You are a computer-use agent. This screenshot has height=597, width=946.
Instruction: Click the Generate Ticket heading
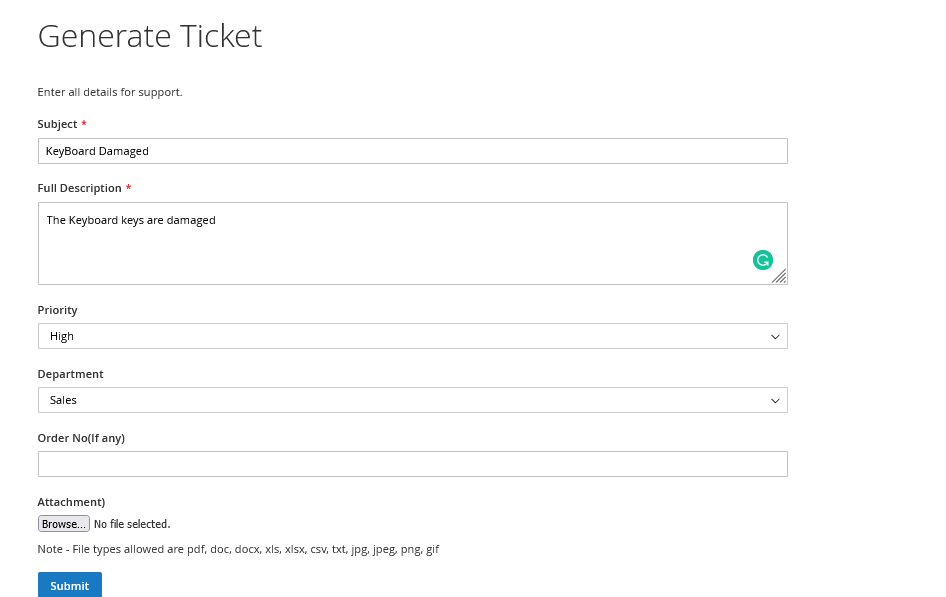click(150, 36)
